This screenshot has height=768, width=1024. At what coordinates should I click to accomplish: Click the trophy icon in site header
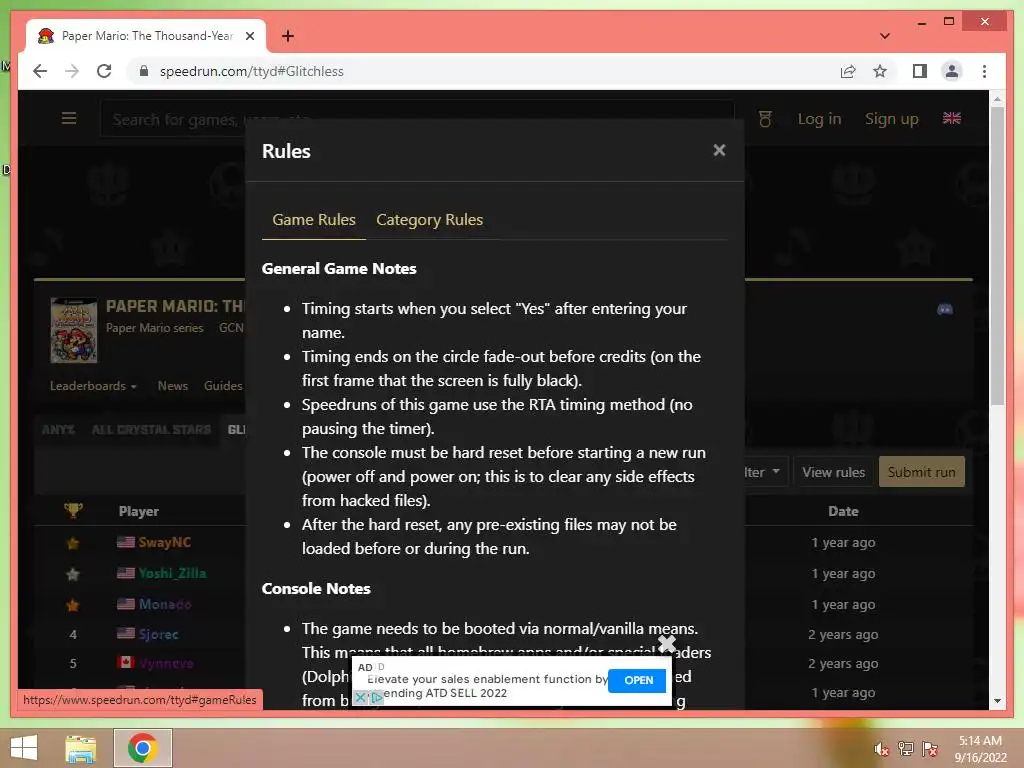coord(765,119)
